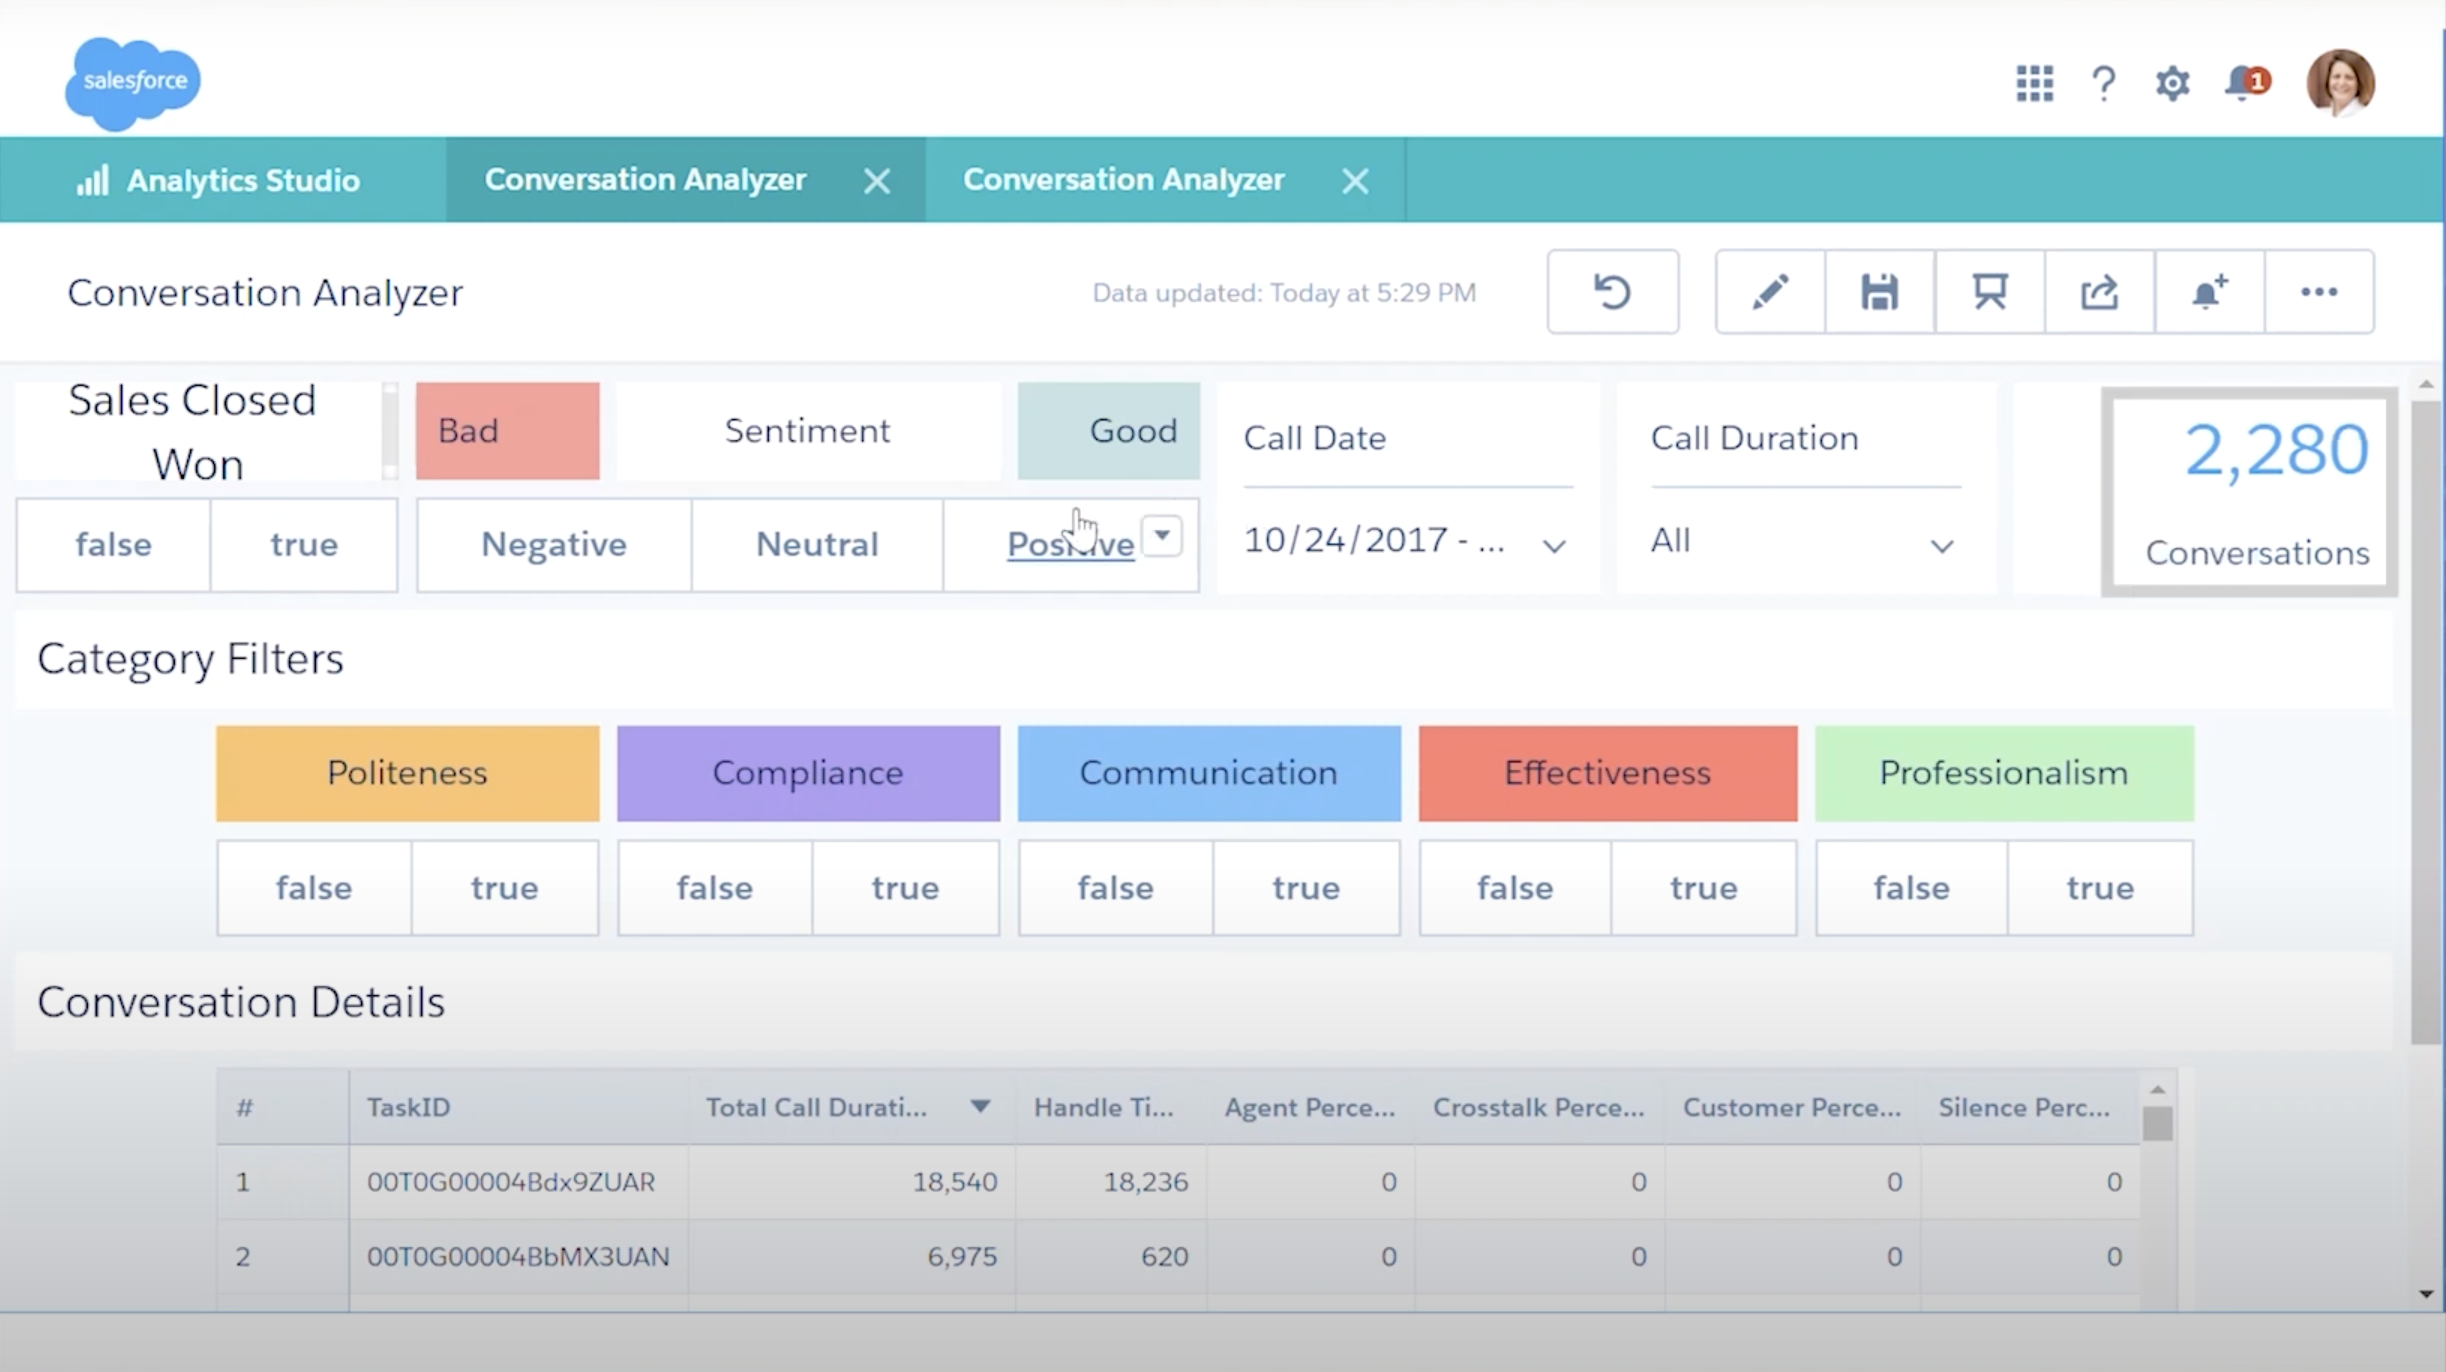Set Politeness filter to true

click(505, 888)
